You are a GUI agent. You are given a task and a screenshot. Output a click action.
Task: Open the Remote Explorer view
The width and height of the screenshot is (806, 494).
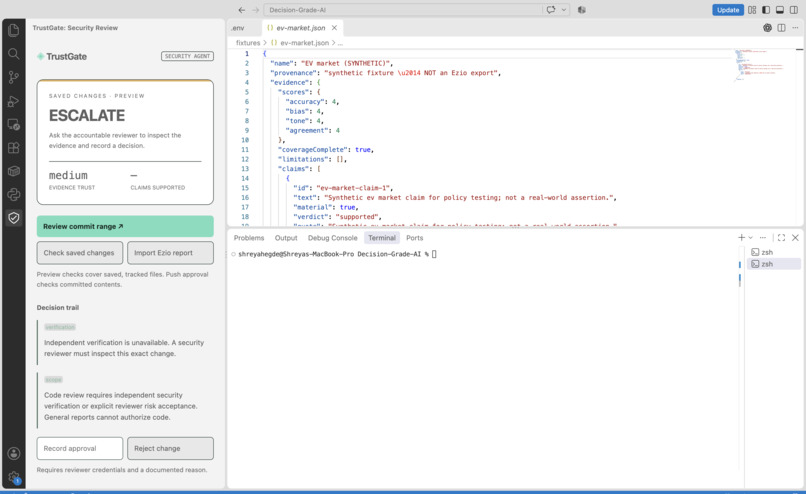click(x=14, y=124)
